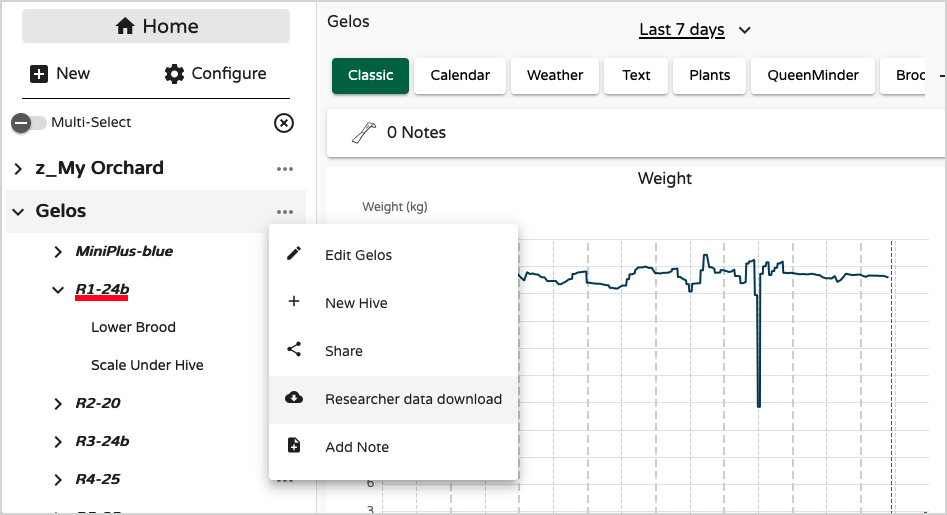Expand the z_My Orchard apiary

[x=19, y=169]
